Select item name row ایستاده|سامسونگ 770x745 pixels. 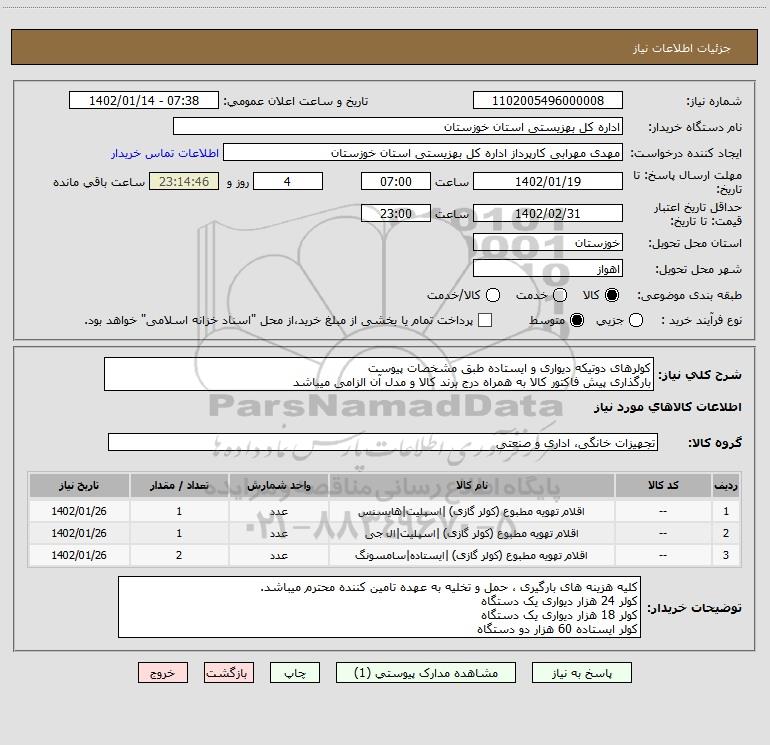point(471,555)
